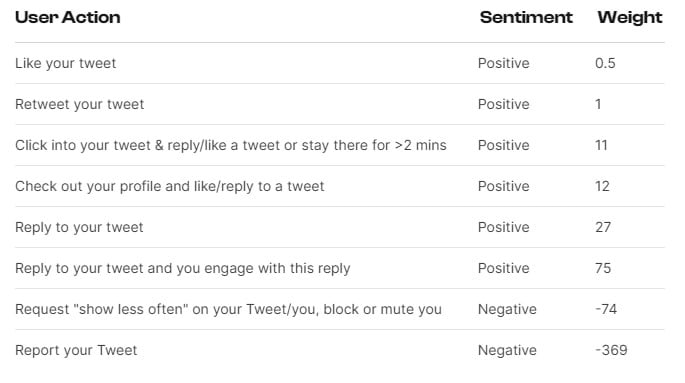Click the weight value 11
The height and width of the screenshot is (383, 685).
601,145
